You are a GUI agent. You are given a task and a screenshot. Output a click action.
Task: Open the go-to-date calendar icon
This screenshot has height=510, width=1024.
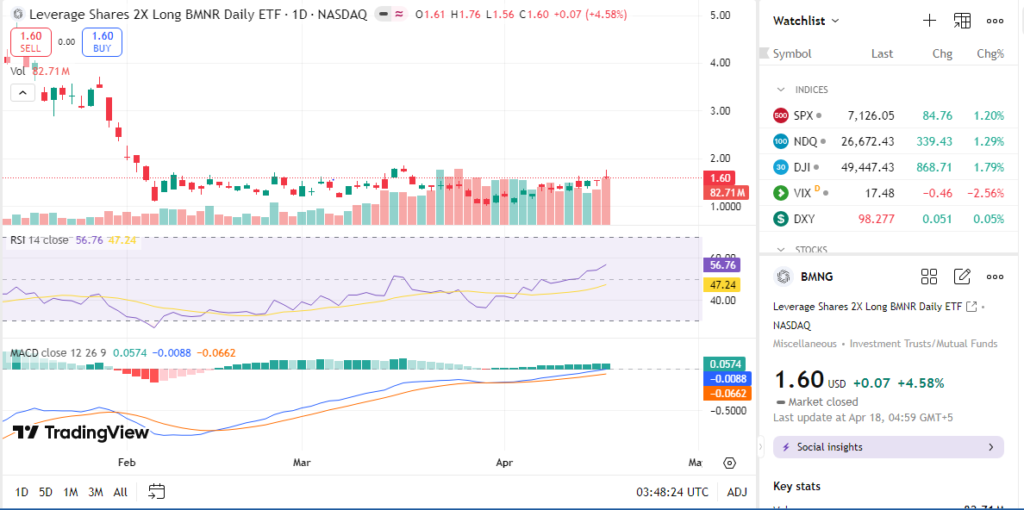[156, 491]
